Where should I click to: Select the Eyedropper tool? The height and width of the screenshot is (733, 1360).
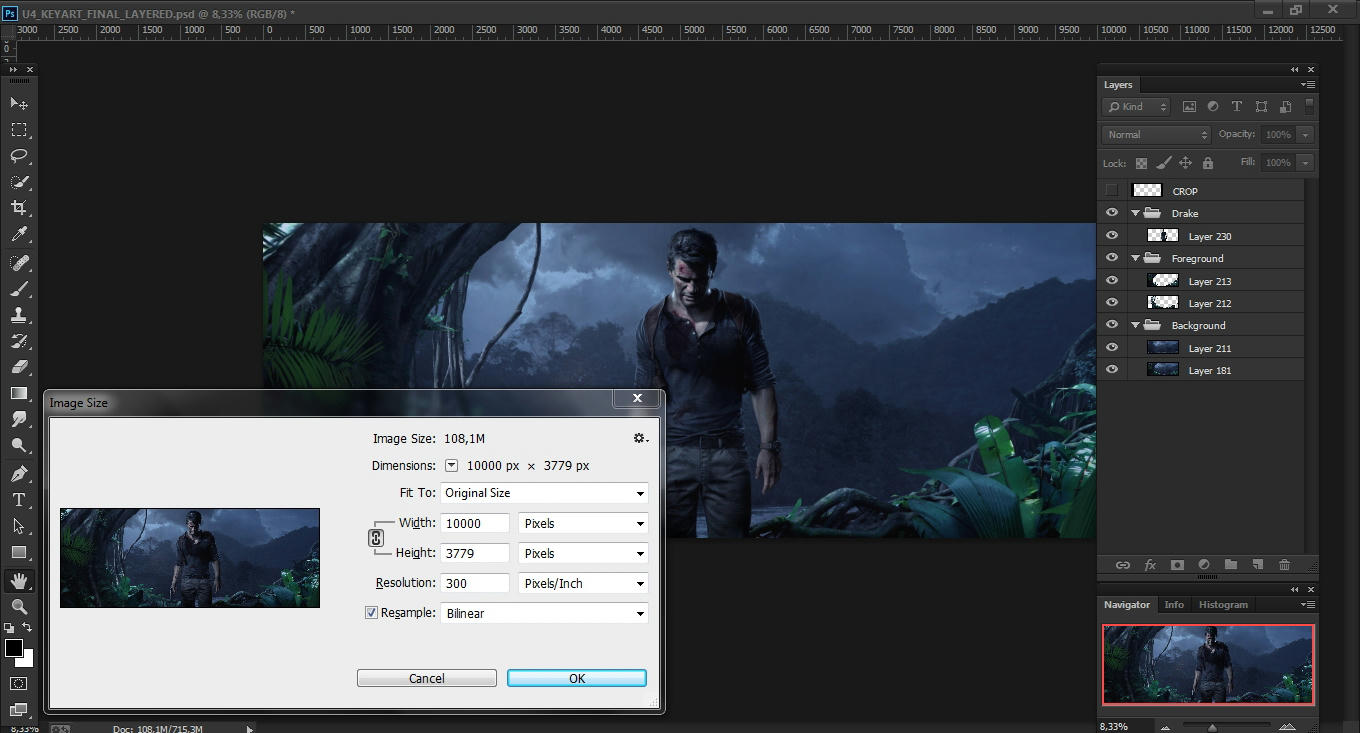click(x=18, y=234)
